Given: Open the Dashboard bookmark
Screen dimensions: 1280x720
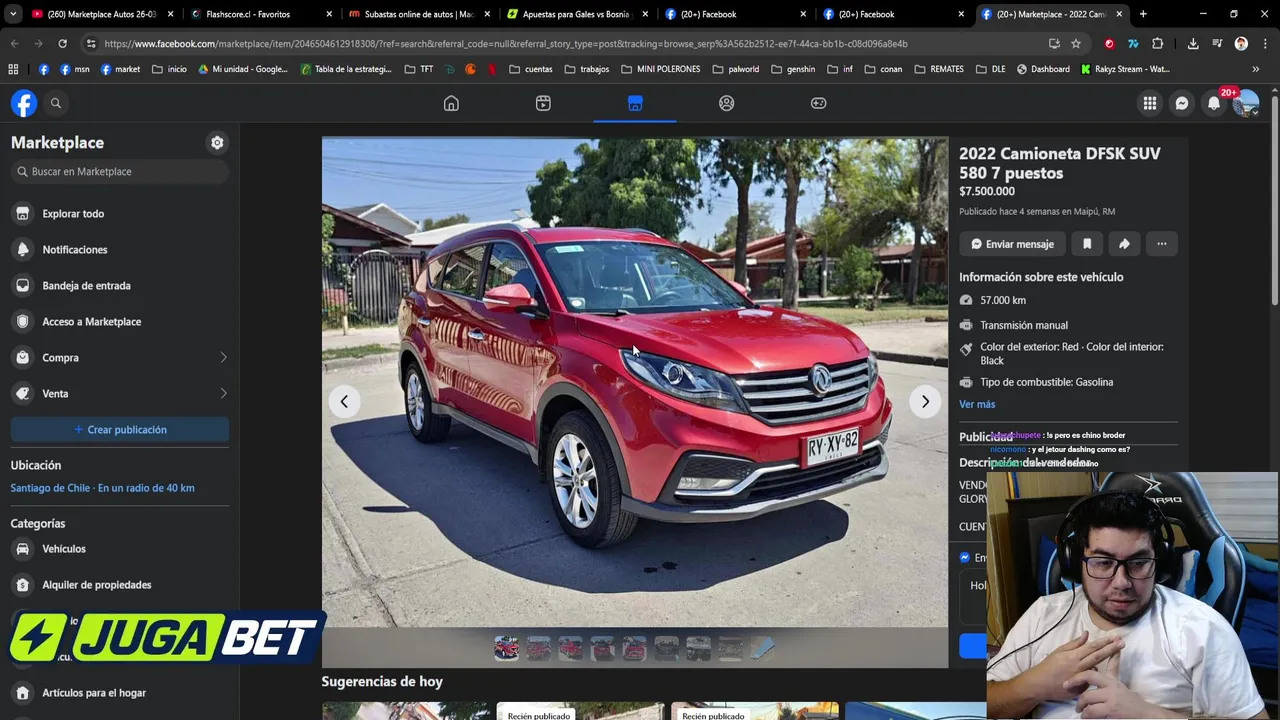Looking at the screenshot, I should (x=1043, y=69).
